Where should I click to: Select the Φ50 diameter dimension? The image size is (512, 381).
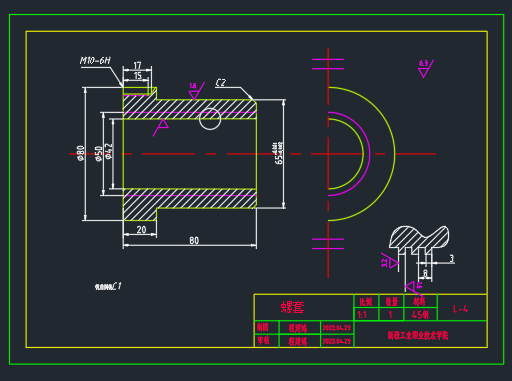pos(99,154)
